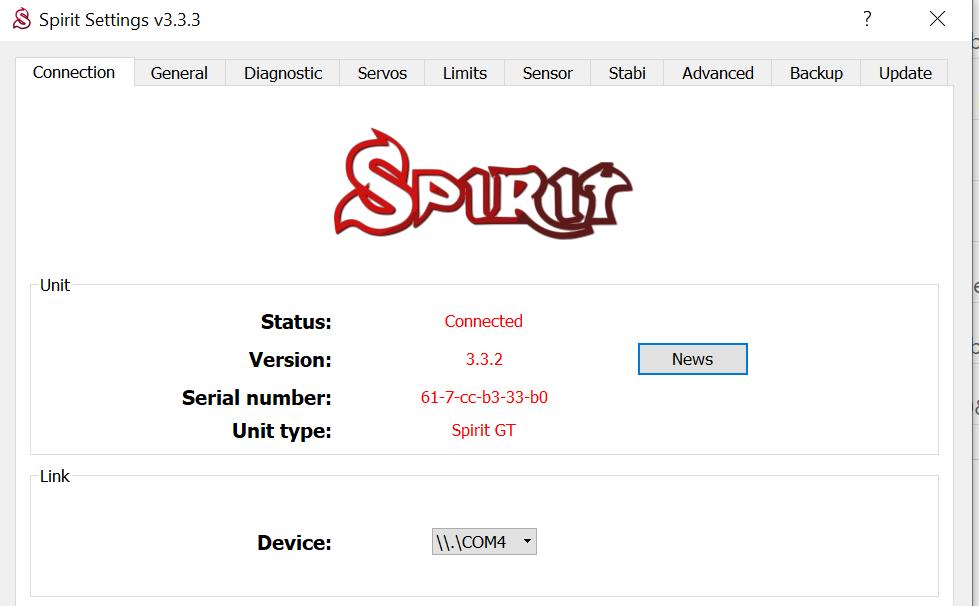Click the firmware version value 3.3.2
Screen dimensions: 979x606
pos(484,359)
